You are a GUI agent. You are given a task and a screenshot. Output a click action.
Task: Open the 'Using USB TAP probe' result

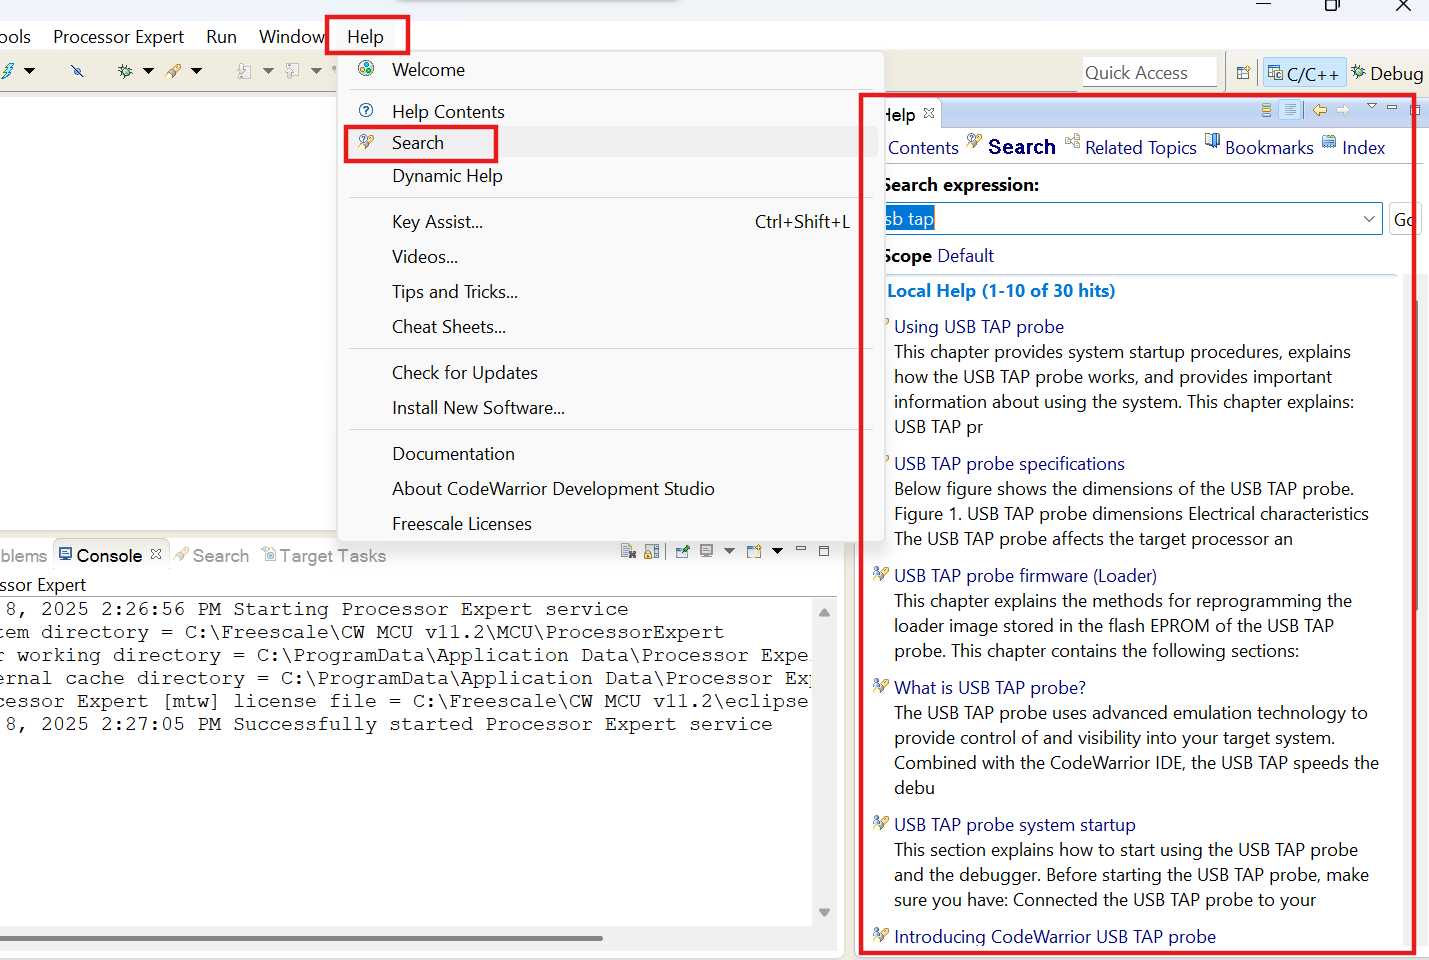(978, 327)
